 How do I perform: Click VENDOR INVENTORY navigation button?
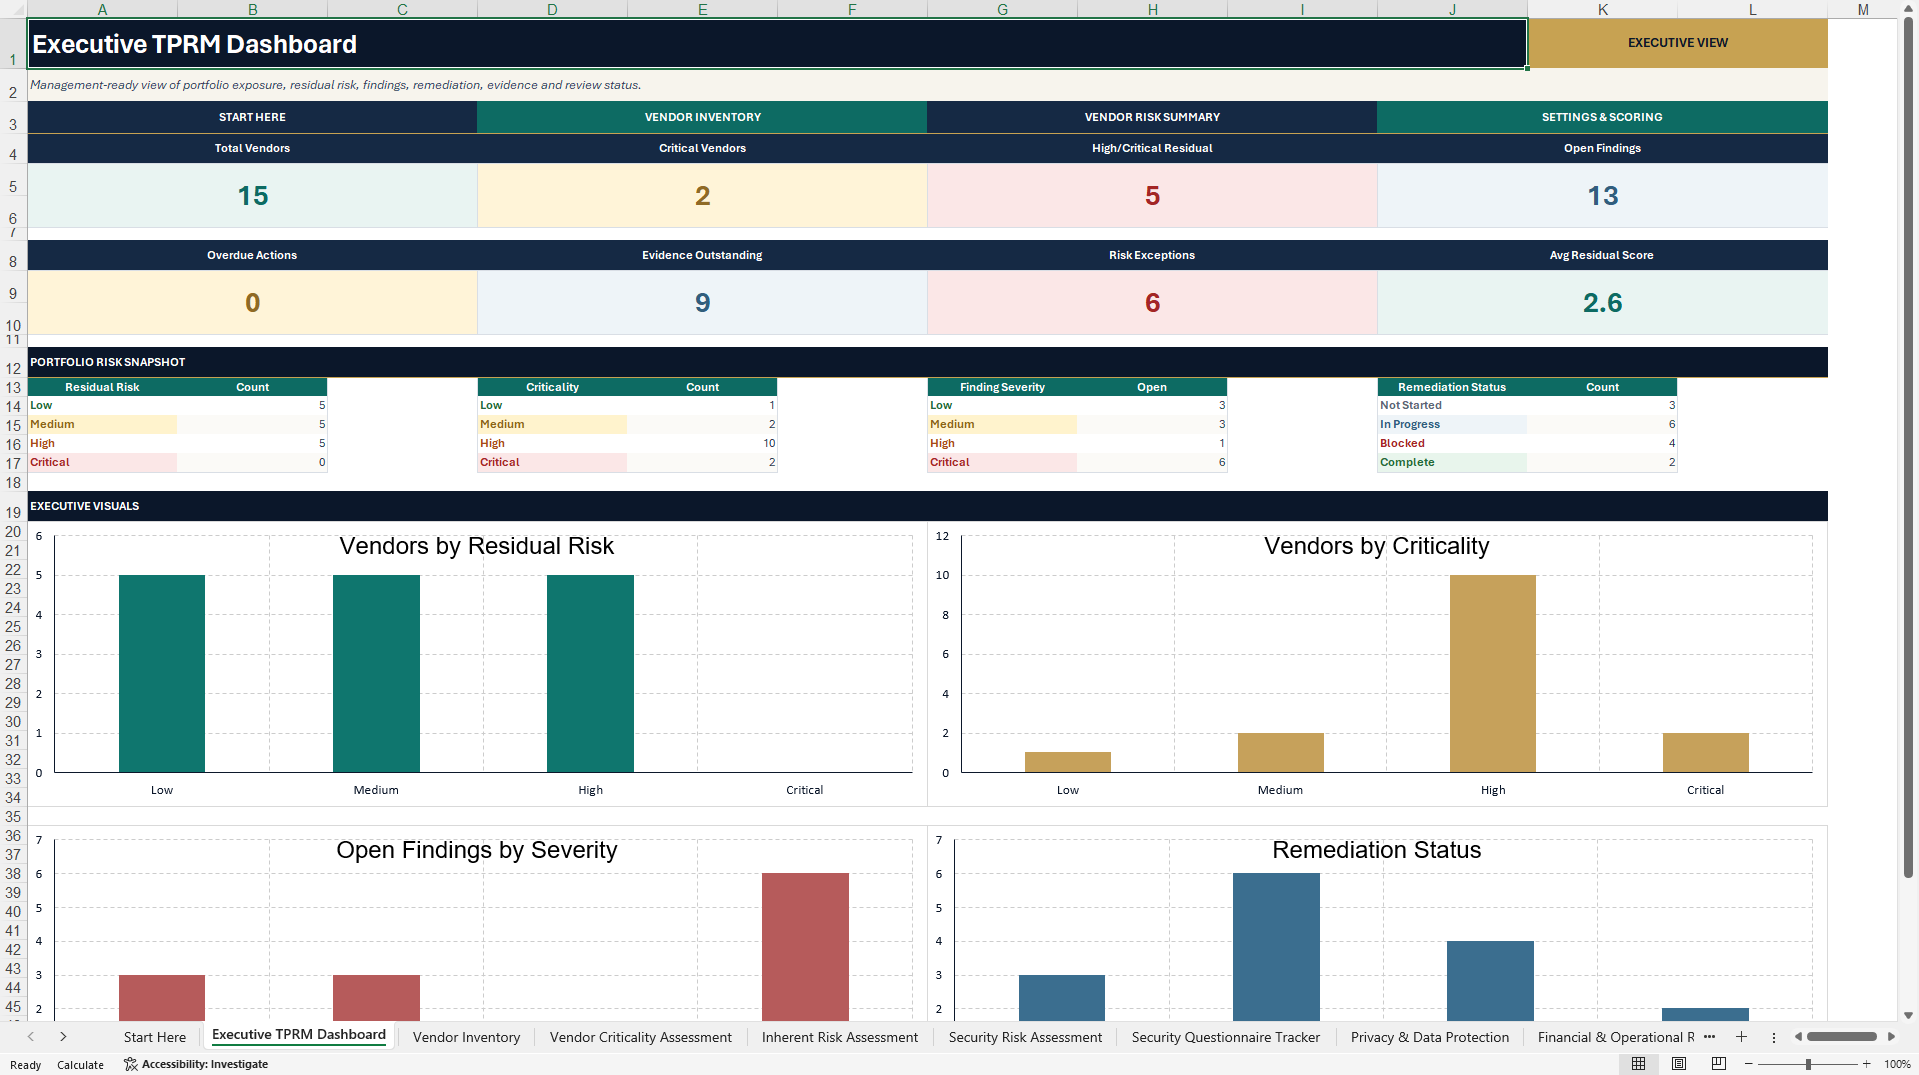click(702, 117)
